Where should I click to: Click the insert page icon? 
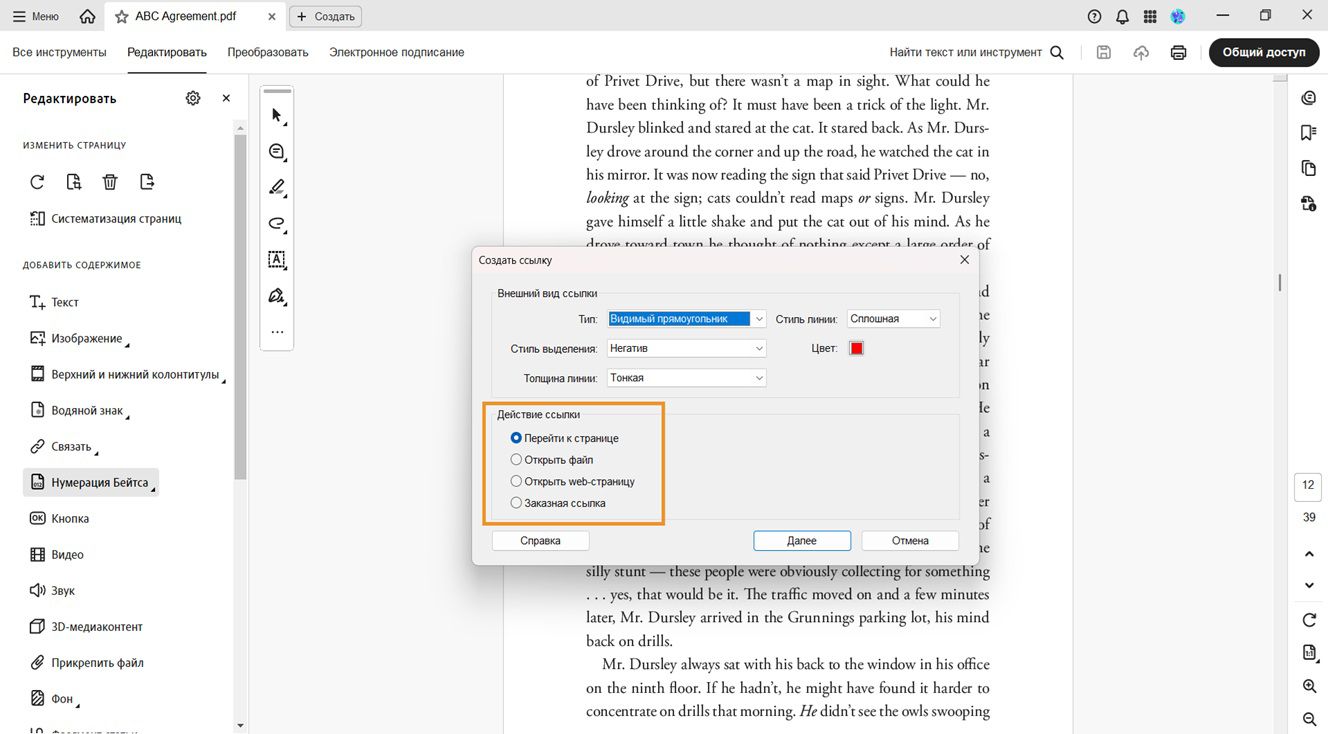click(x=74, y=182)
